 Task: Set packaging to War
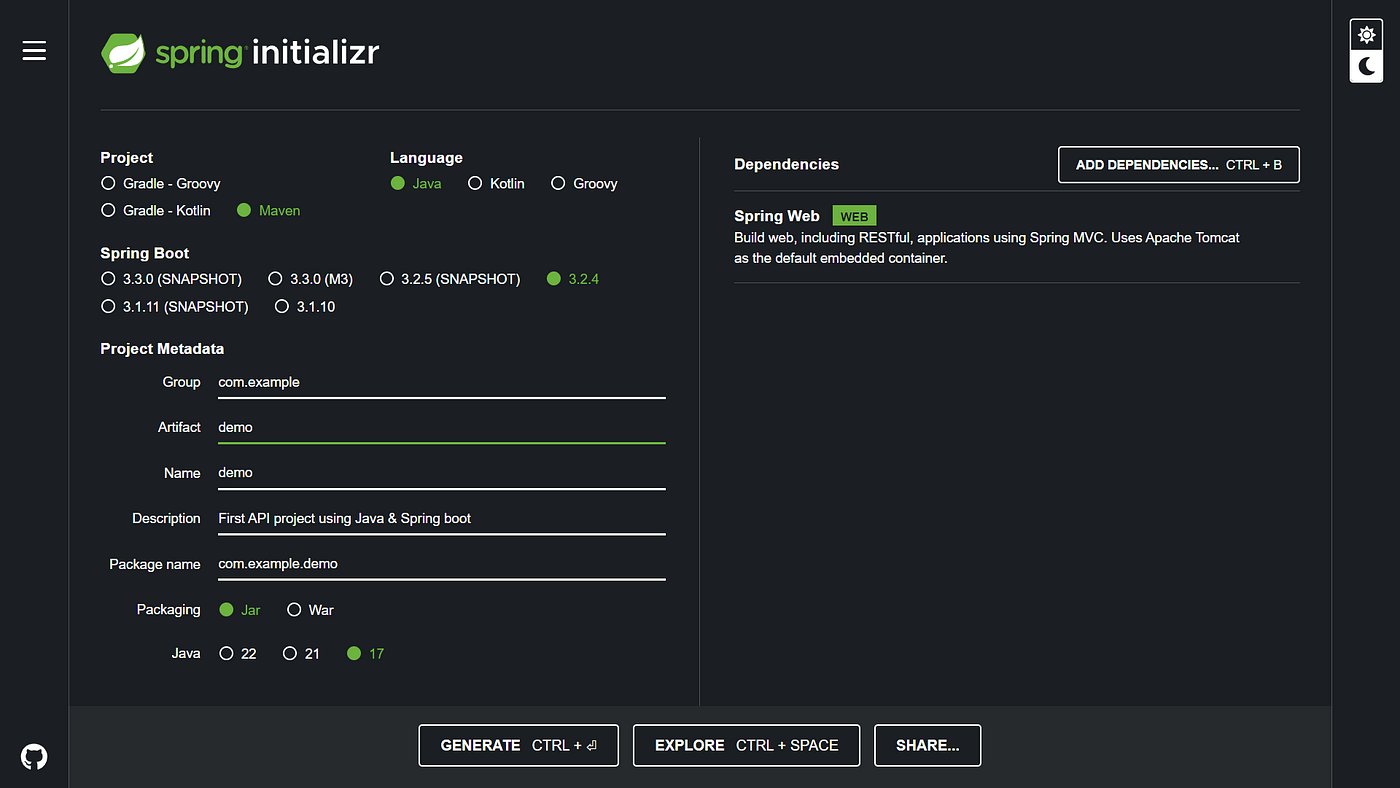tap(311, 610)
